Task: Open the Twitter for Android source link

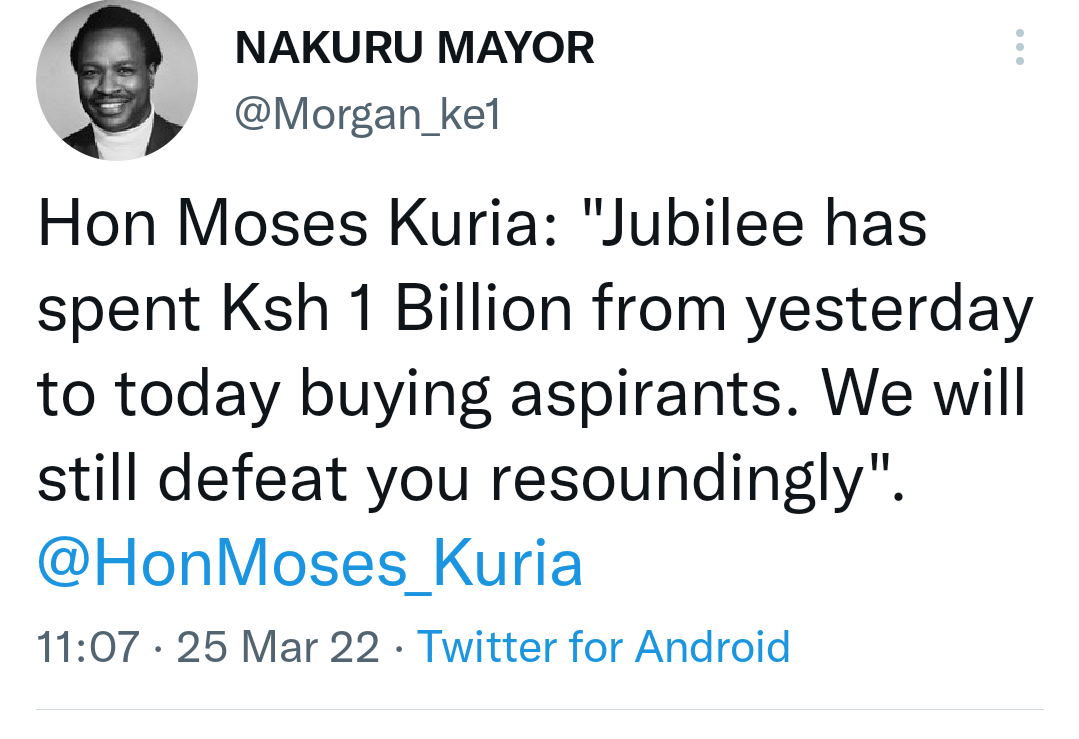Action: pyautogui.click(x=603, y=647)
